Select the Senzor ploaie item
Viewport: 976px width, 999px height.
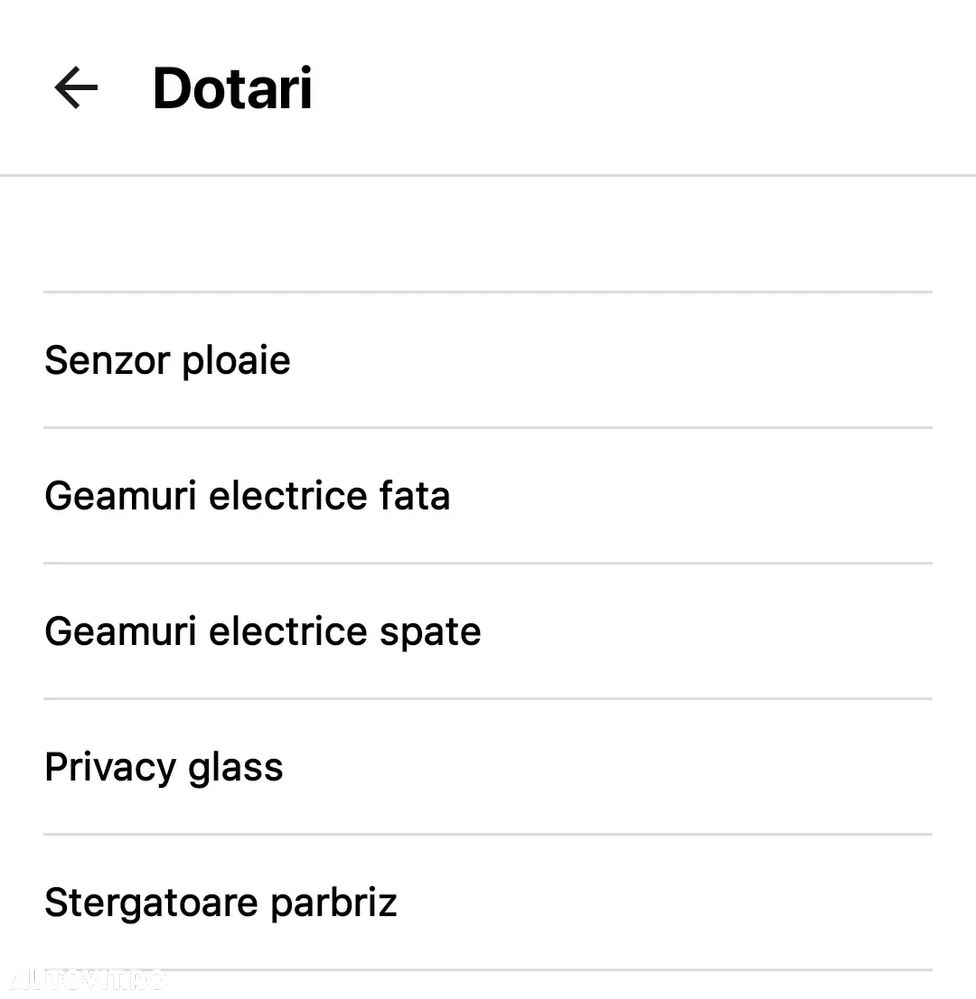coord(167,360)
